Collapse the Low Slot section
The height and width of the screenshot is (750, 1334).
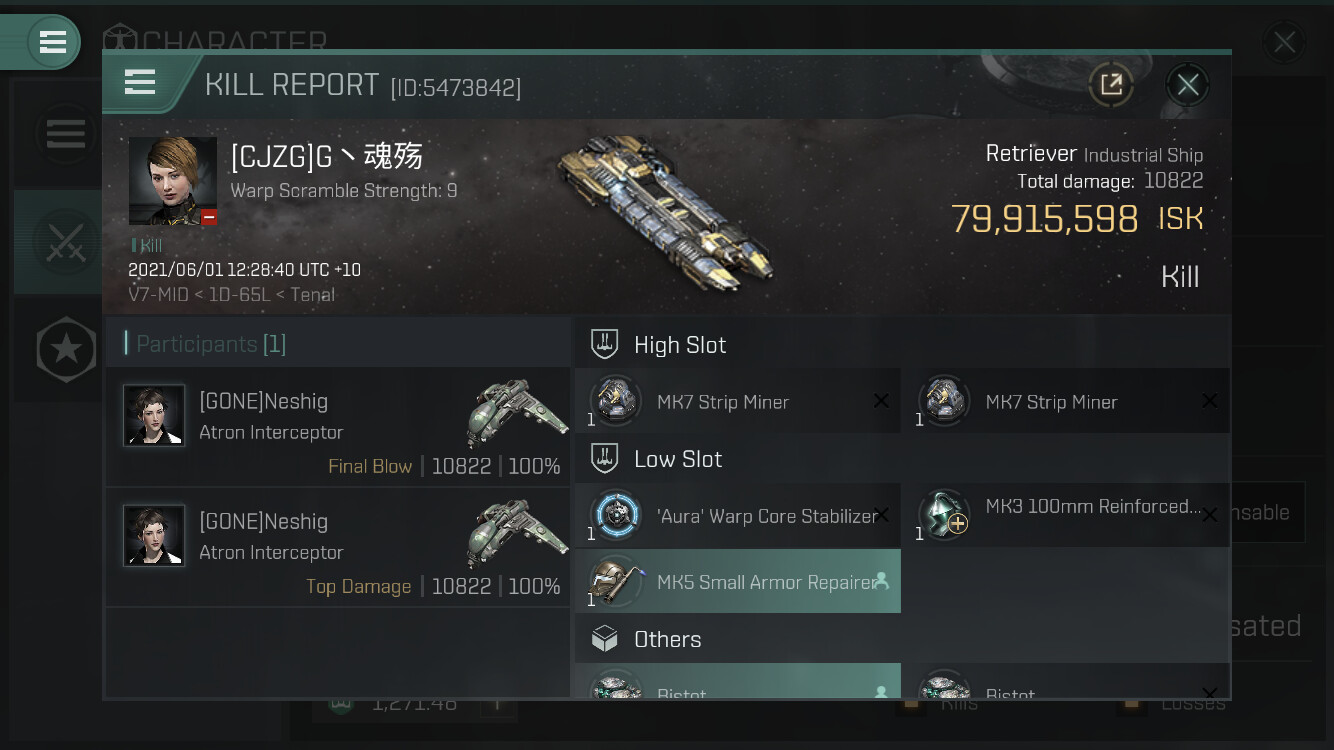click(902, 459)
